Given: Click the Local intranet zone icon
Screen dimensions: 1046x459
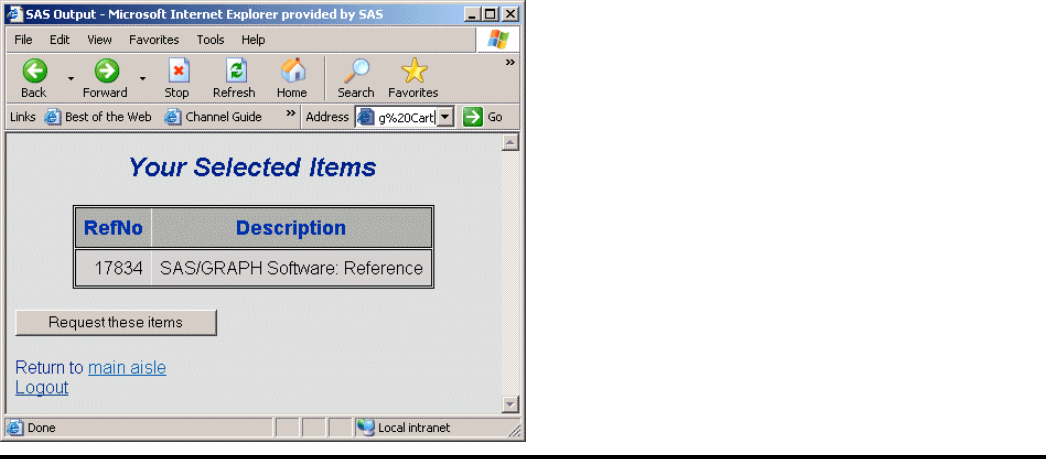Looking at the screenshot, I should [366, 428].
